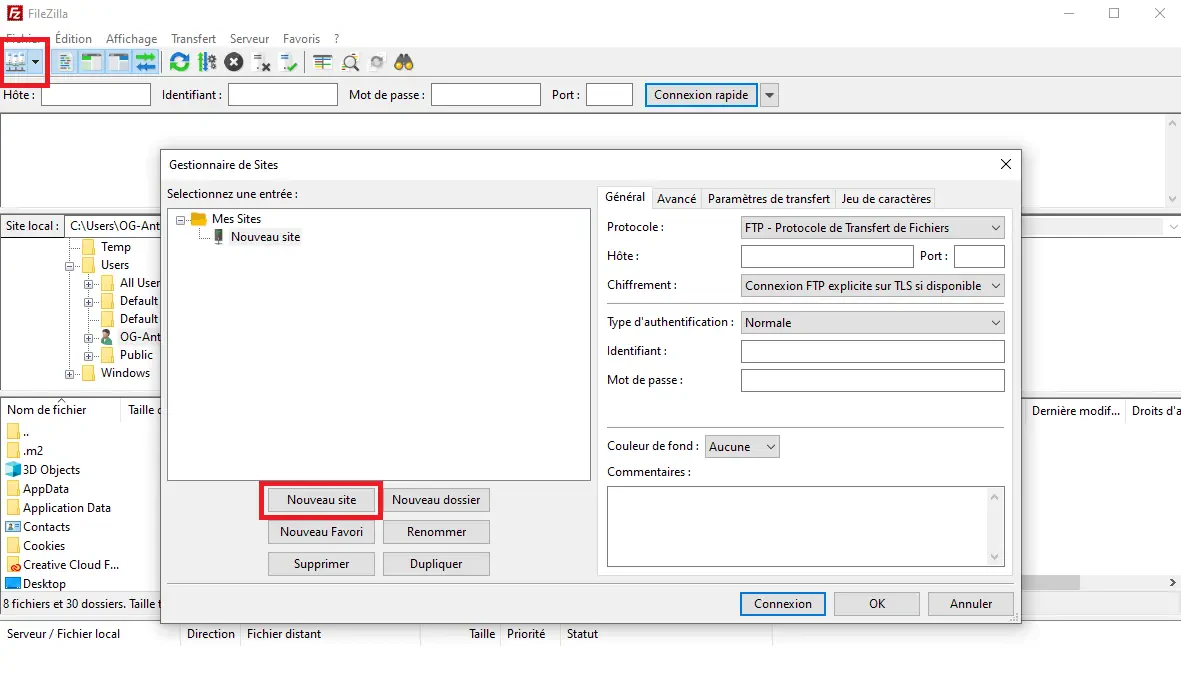The height and width of the screenshot is (677, 1181).
Task: Click inside the Hôte input field
Action: [827, 256]
